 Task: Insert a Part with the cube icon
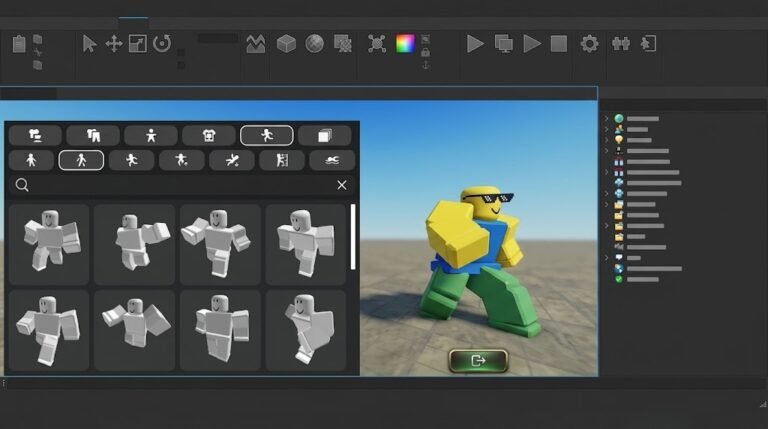tap(286, 44)
